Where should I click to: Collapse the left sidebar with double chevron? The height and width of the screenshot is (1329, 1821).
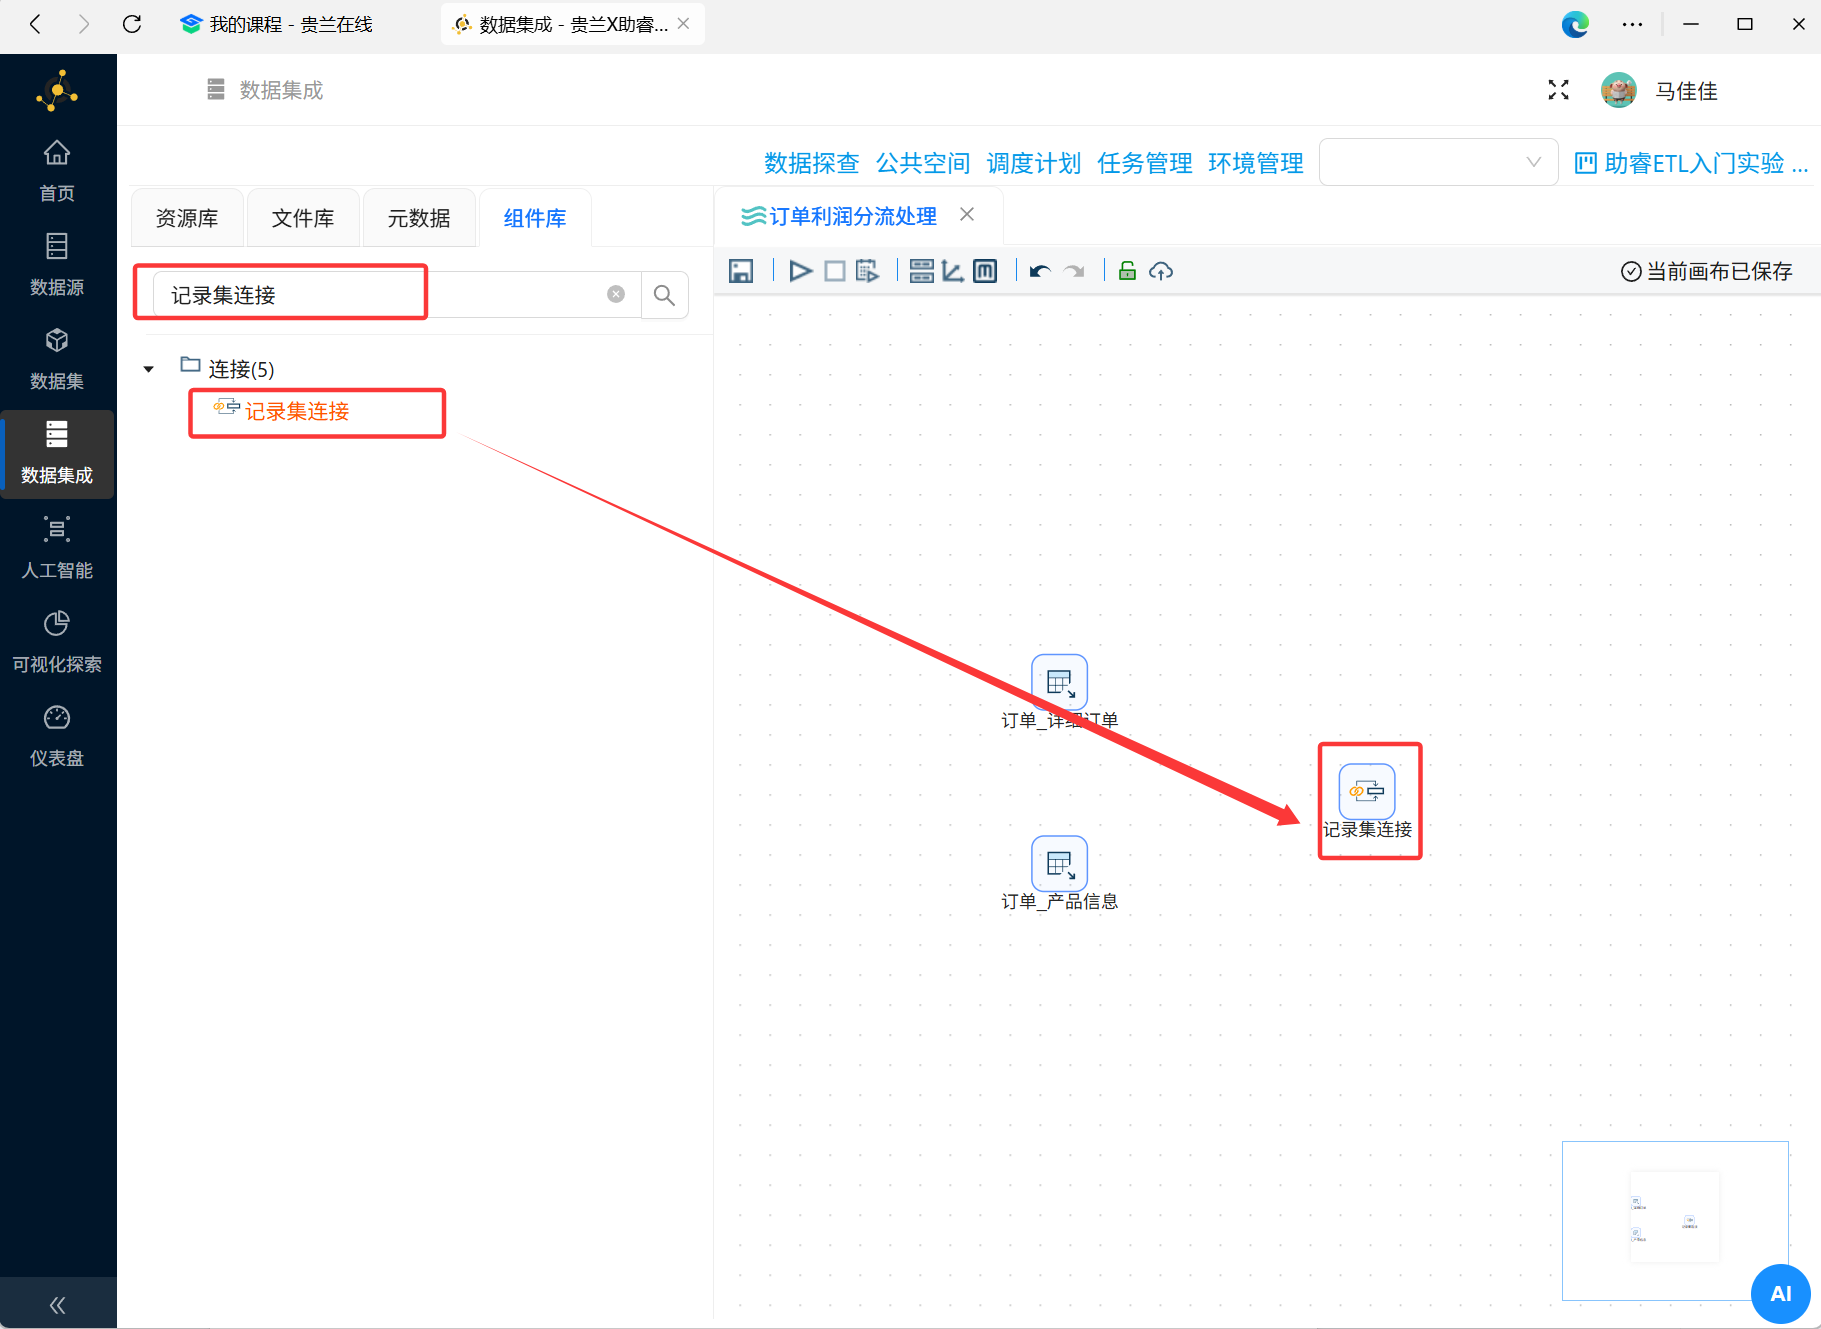pyautogui.click(x=58, y=1304)
